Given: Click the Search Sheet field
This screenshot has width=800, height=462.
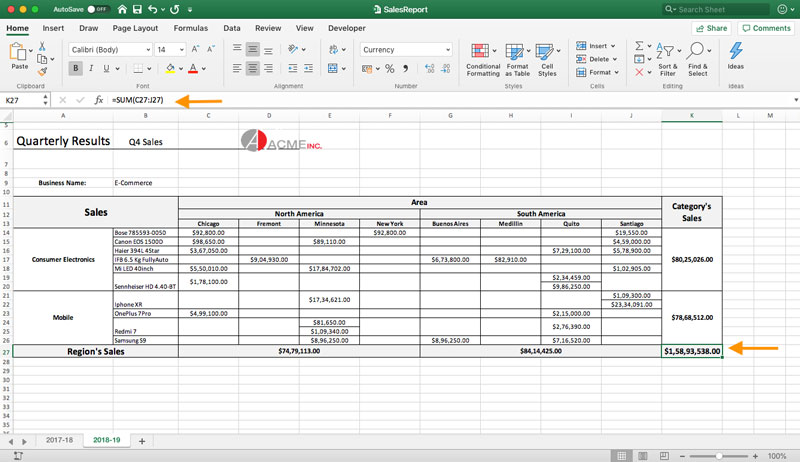Looking at the screenshot, I should 716,9.
